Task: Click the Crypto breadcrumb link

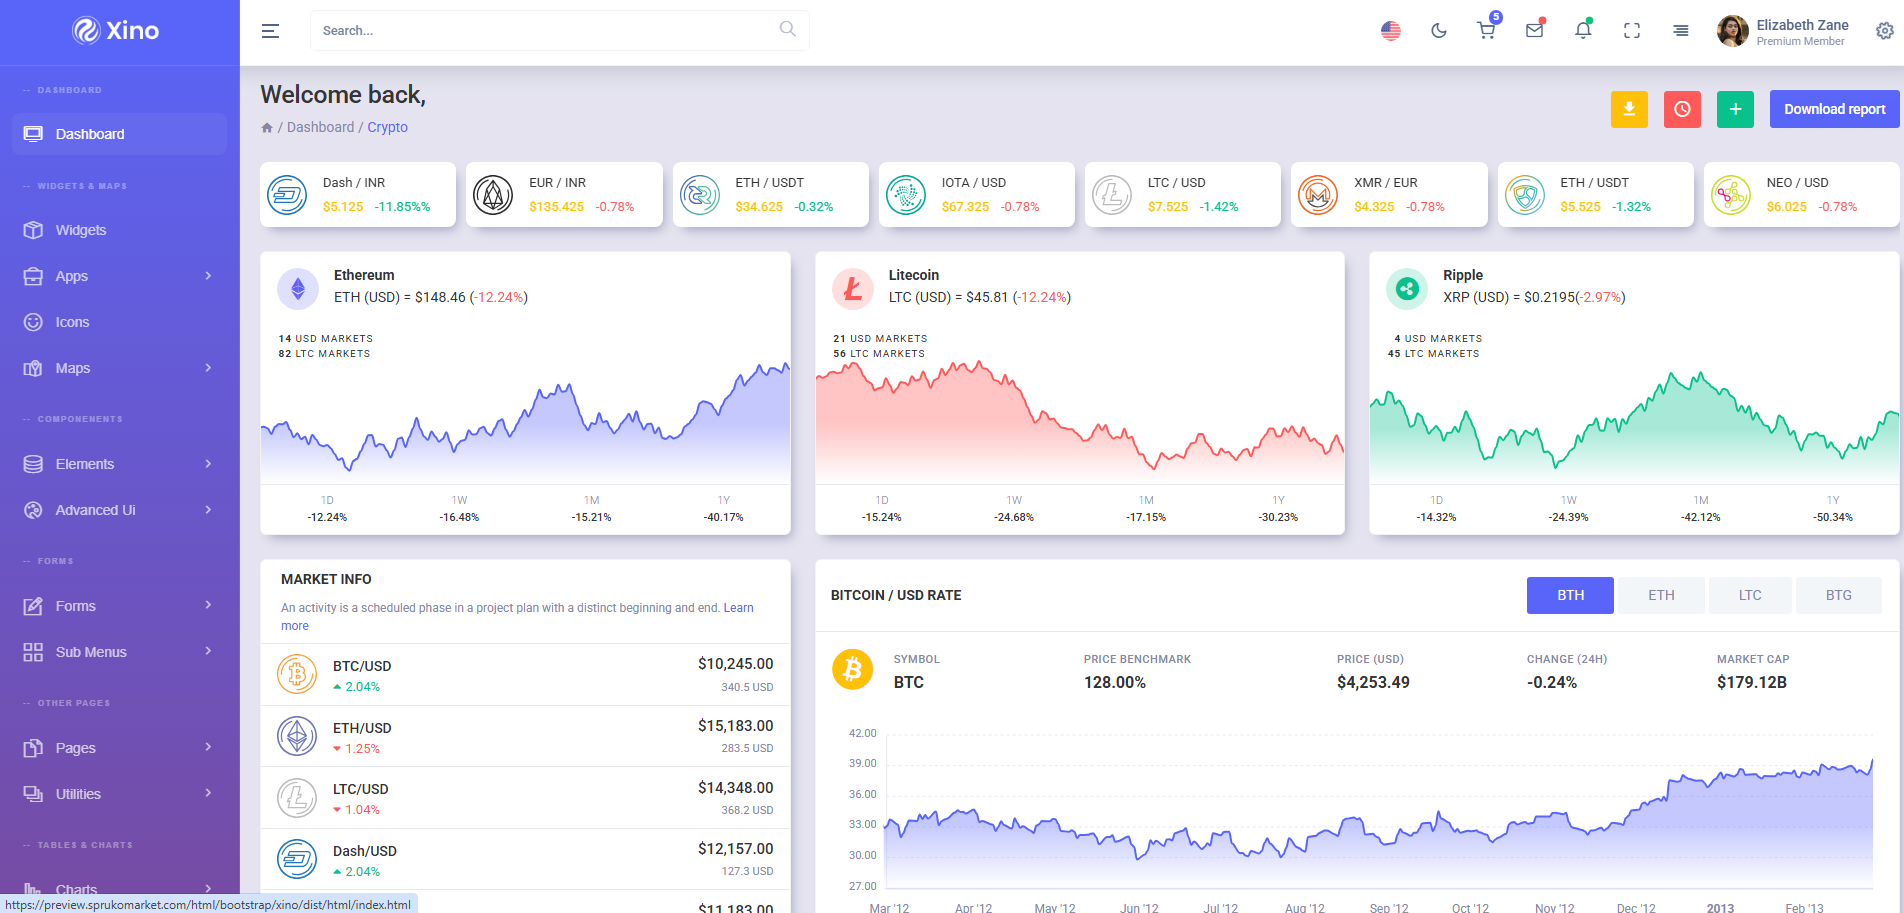Action: (387, 127)
